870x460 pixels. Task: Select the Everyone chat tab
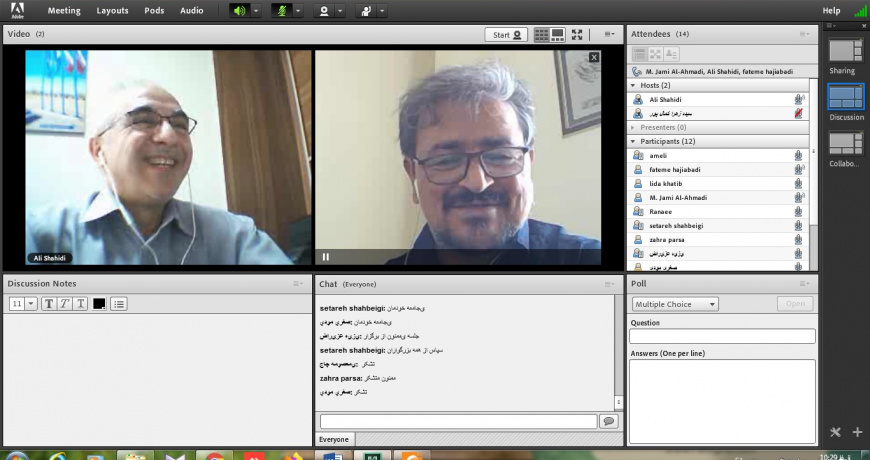333,439
